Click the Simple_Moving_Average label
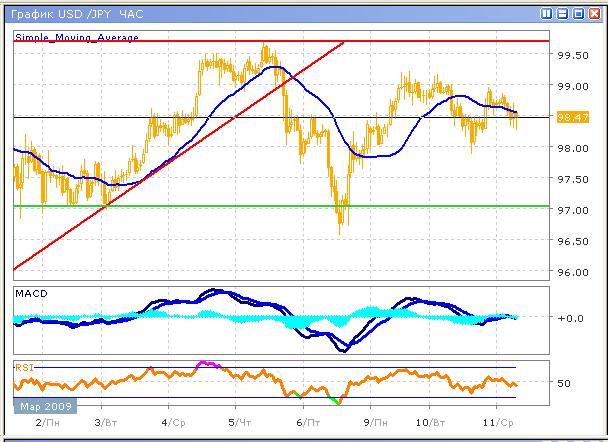608x442 pixels. [x=76, y=37]
